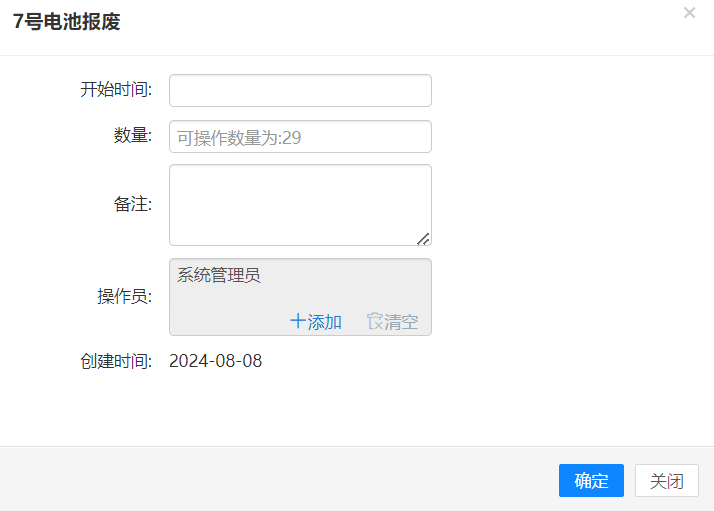Click the creation date 2024-08-08
This screenshot has height=511, width=714.
tap(215, 361)
